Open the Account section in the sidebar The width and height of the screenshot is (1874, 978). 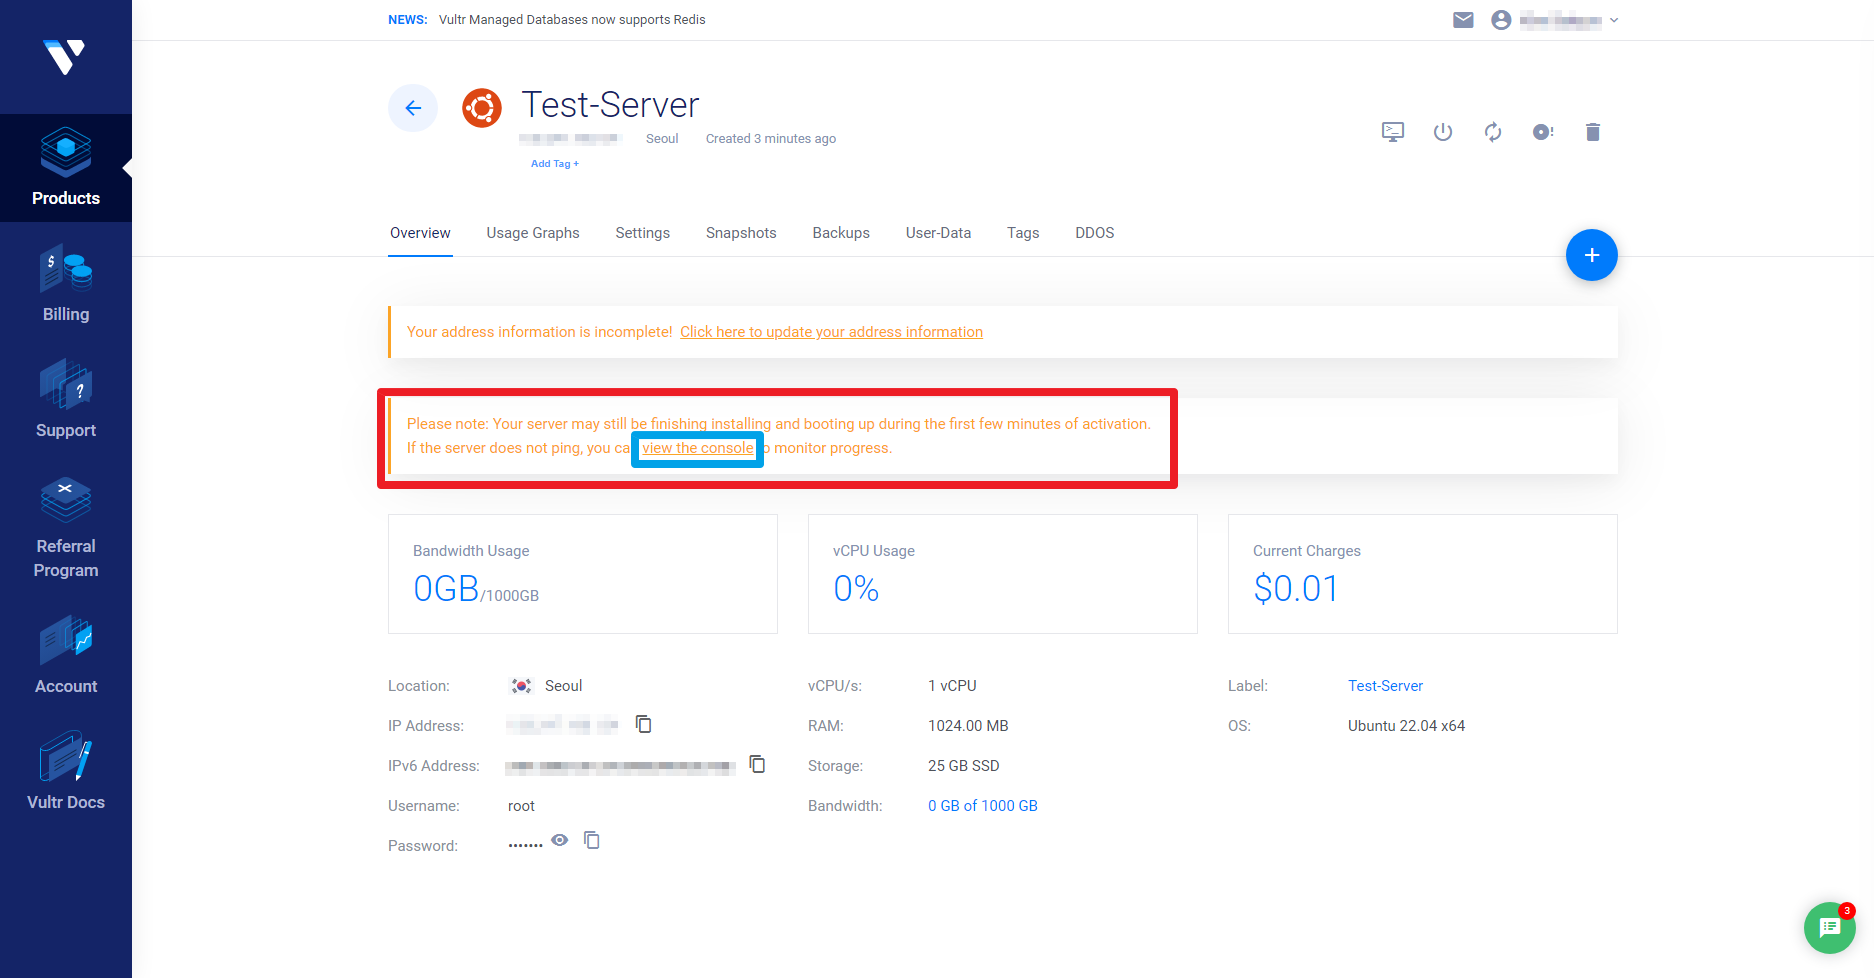coord(66,656)
